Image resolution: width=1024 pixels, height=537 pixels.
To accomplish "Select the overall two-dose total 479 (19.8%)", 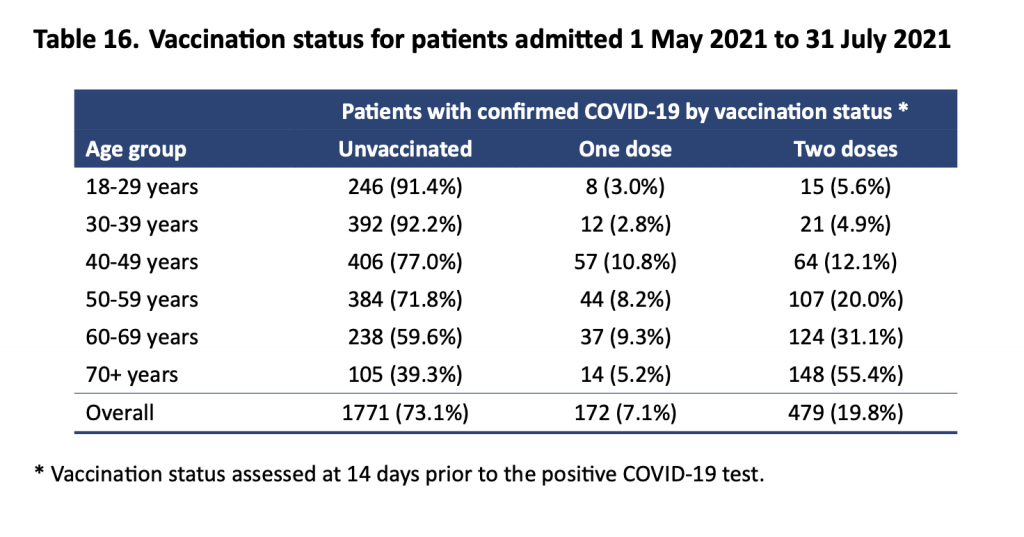I will click(x=845, y=413).
